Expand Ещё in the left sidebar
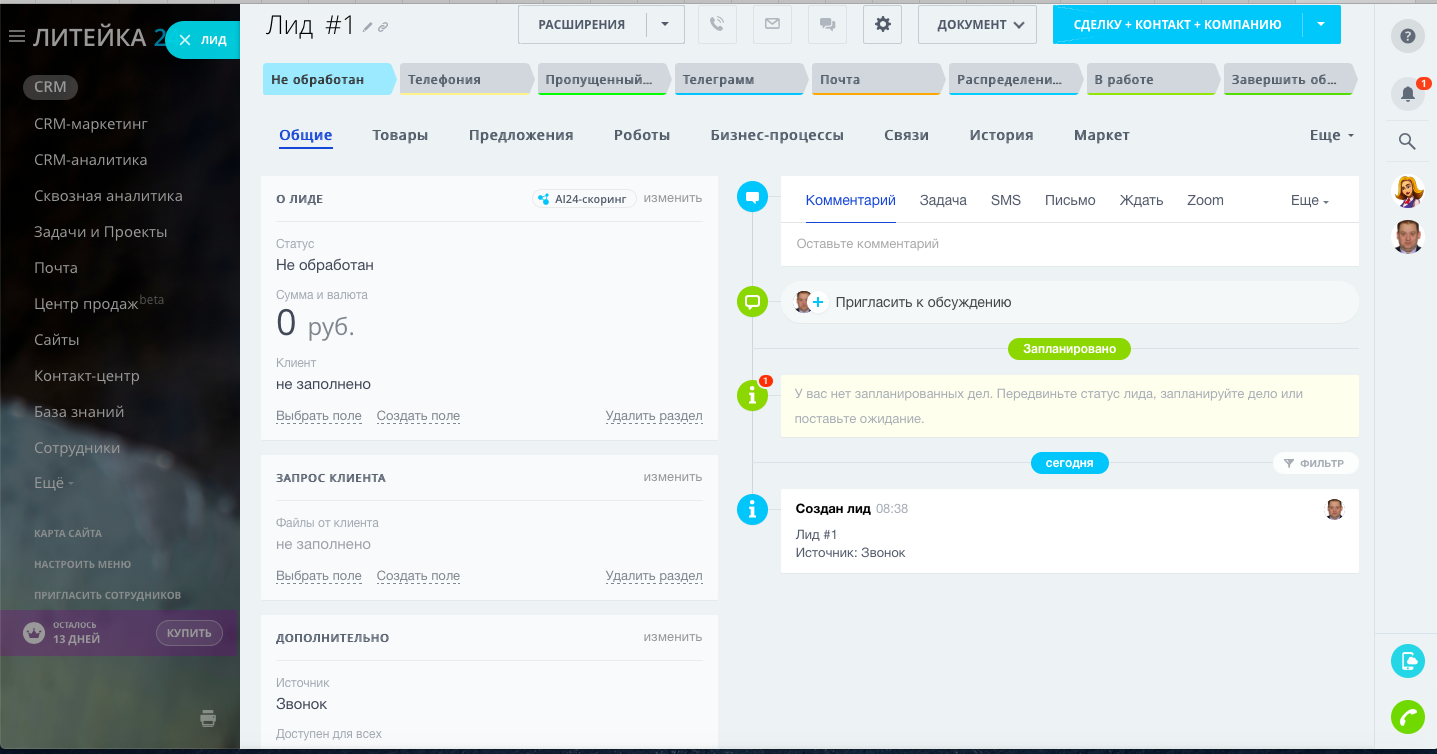The image size is (1437, 754). (54, 483)
